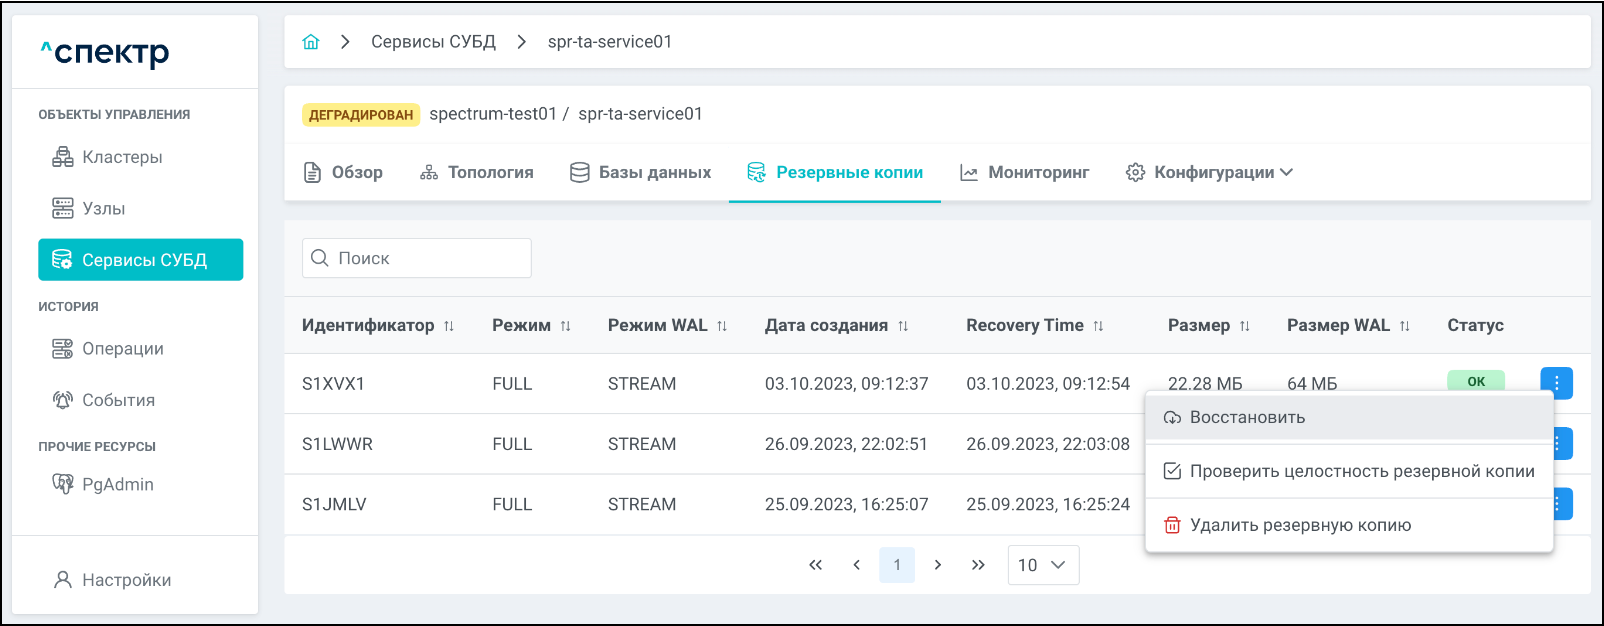Open Операции history page
The image size is (1604, 626).
[122, 348]
